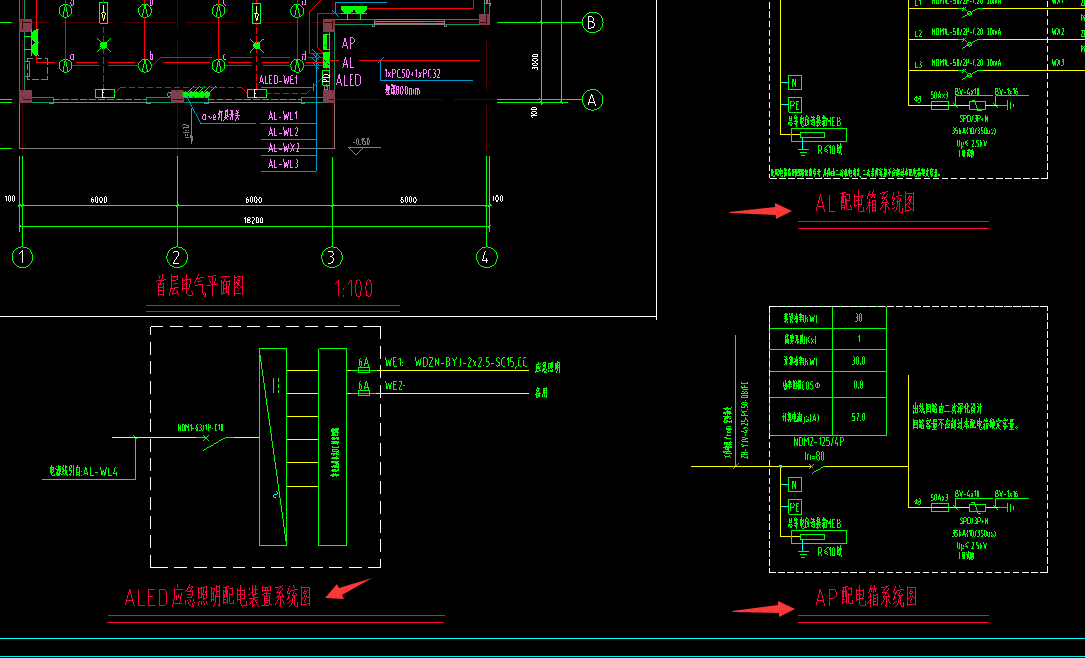Select the In=80 rating text
1085x658 pixels.
click(x=814, y=456)
